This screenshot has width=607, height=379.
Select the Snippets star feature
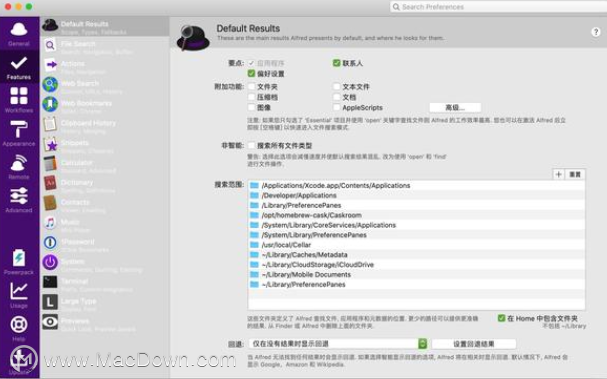click(x=105, y=145)
